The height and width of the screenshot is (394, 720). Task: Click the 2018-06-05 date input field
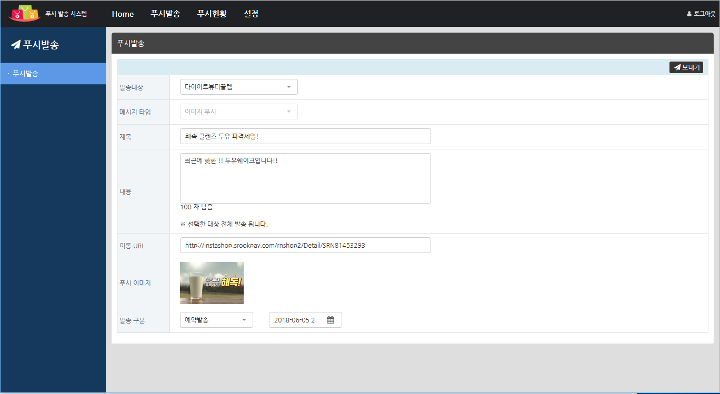click(305, 320)
